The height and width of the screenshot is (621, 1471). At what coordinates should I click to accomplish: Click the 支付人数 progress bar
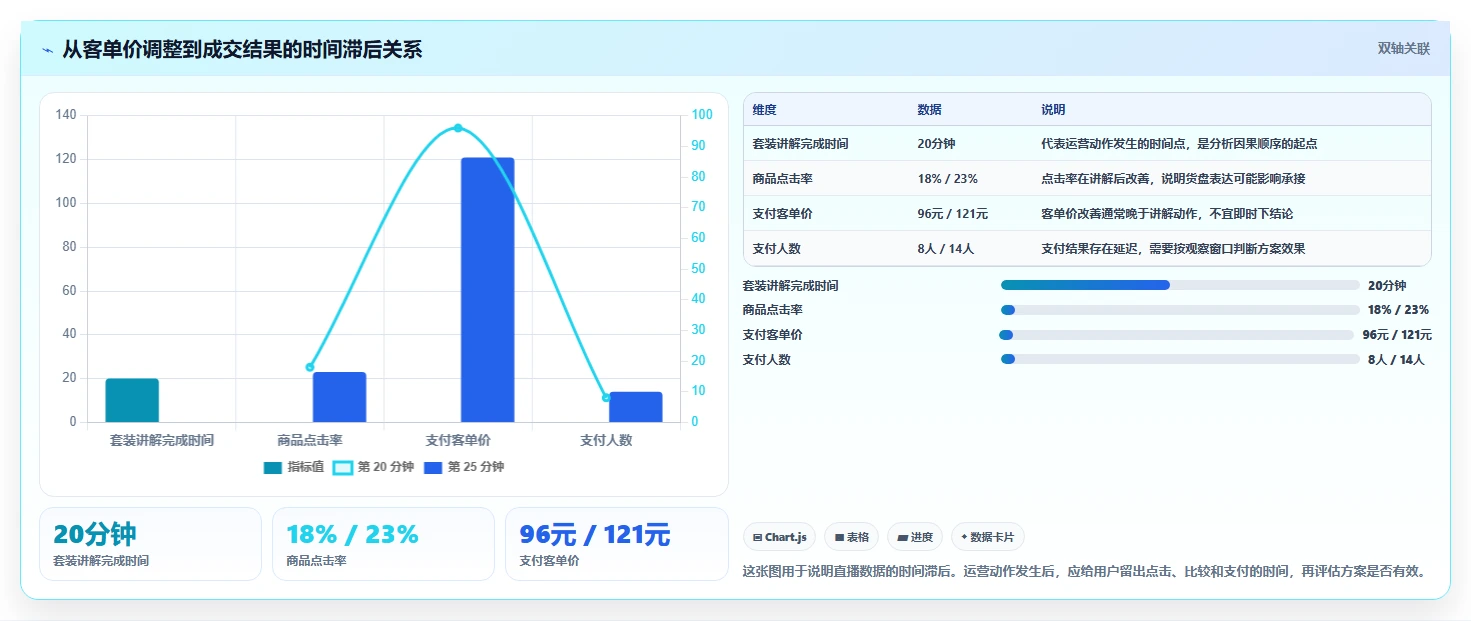point(1180,359)
